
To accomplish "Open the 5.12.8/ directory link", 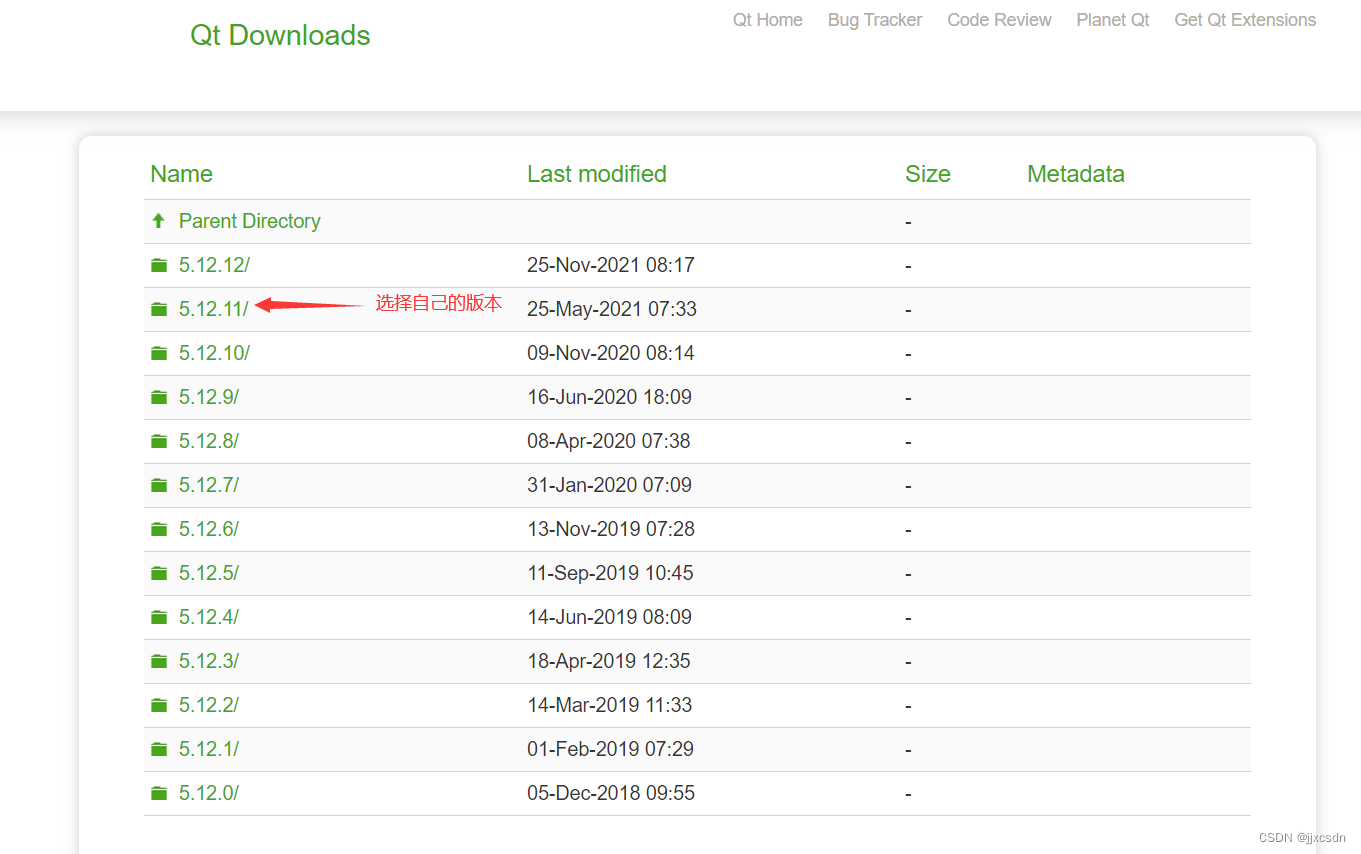I will coord(209,441).
